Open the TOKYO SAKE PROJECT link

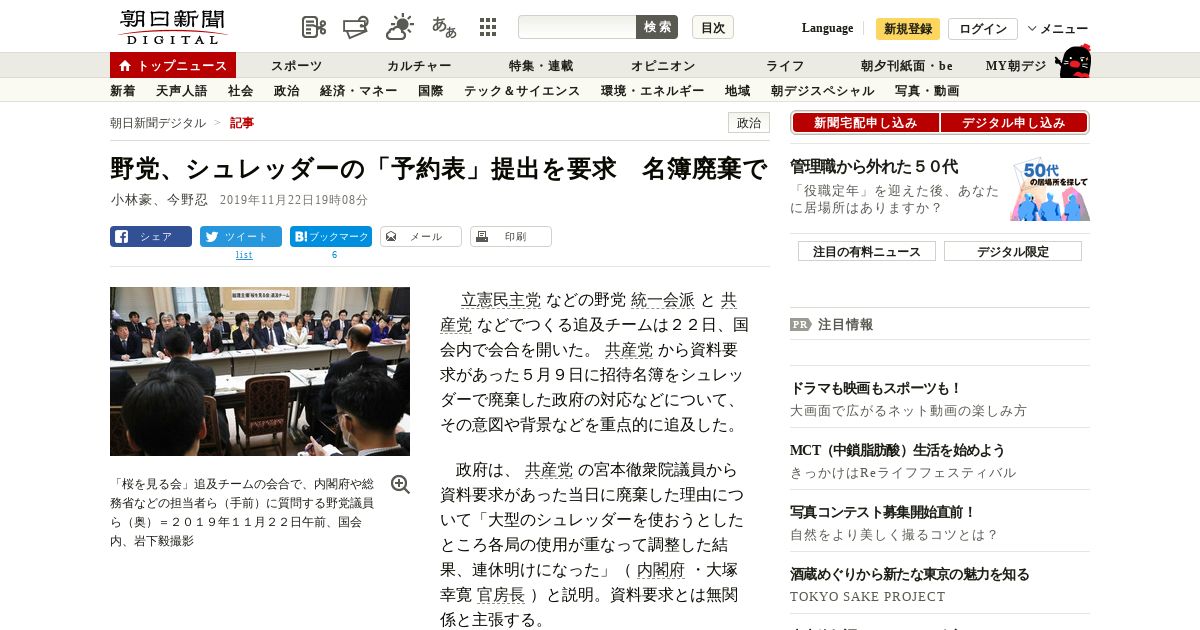pyautogui.click(x=867, y=597)
